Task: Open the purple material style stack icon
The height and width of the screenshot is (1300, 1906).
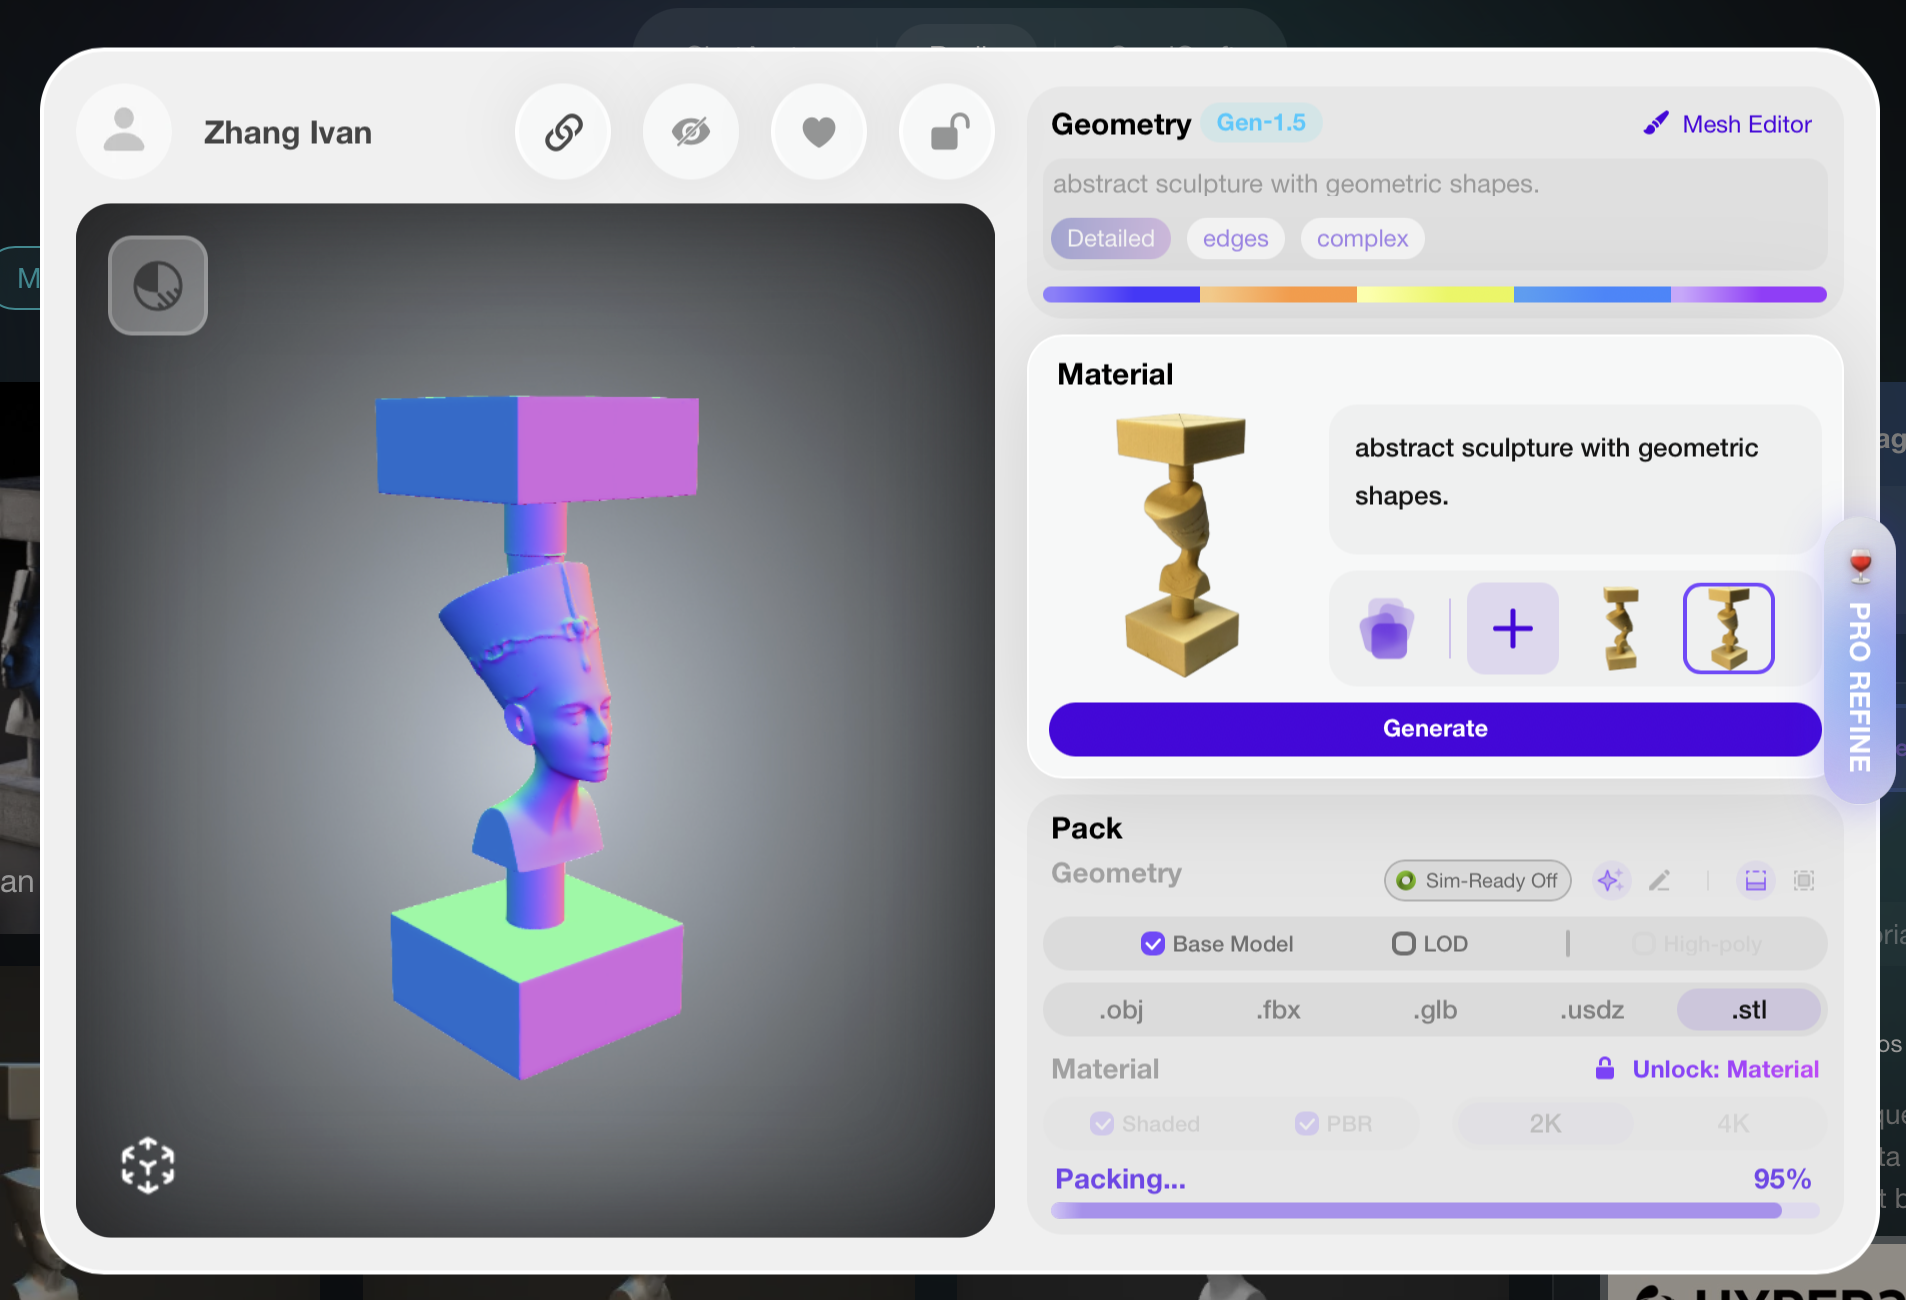Action: (x=1387, y=629)
